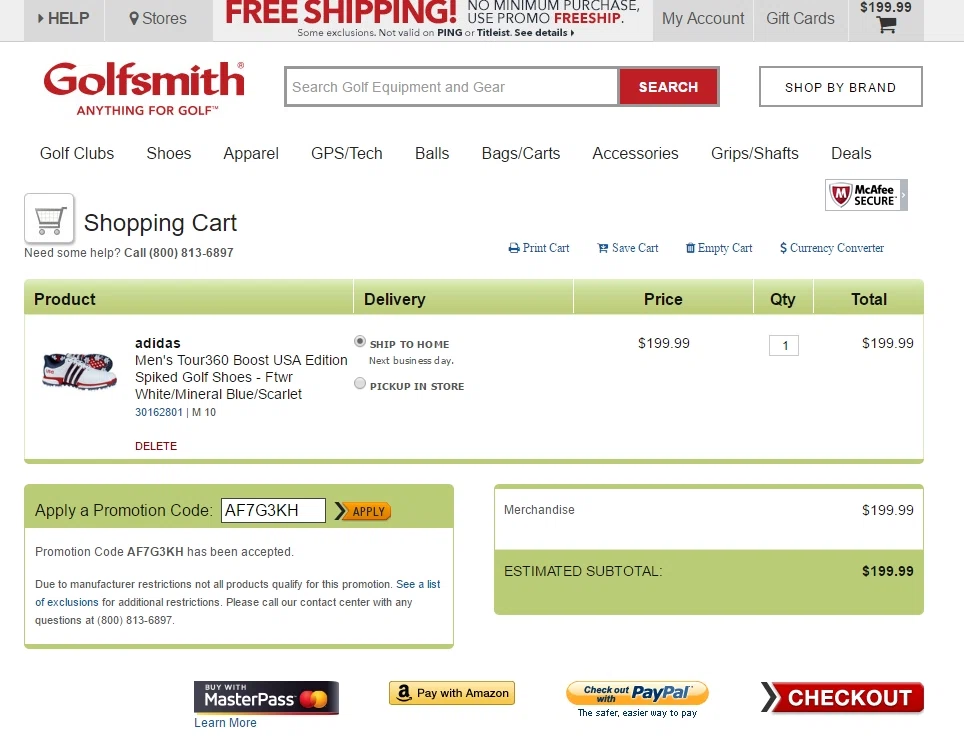The width and height of the screenshot is (964, 747).
Task: Open the Shop By Brand selector
Action: (x=840, y=87)
